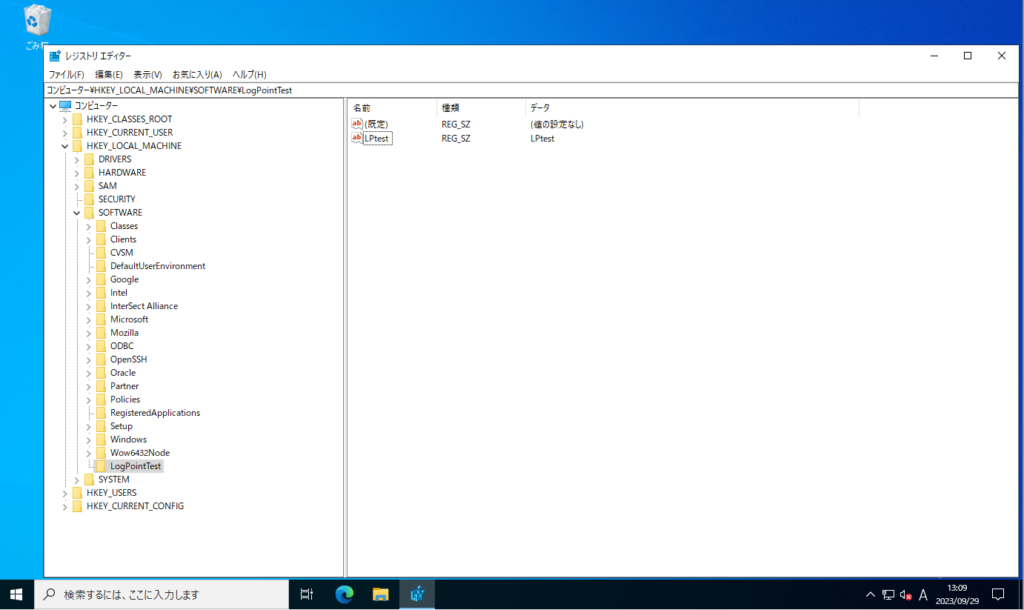1024x610 pixels.
Task: Expand the SAM key chevron
Action: [x=76, y=186]
